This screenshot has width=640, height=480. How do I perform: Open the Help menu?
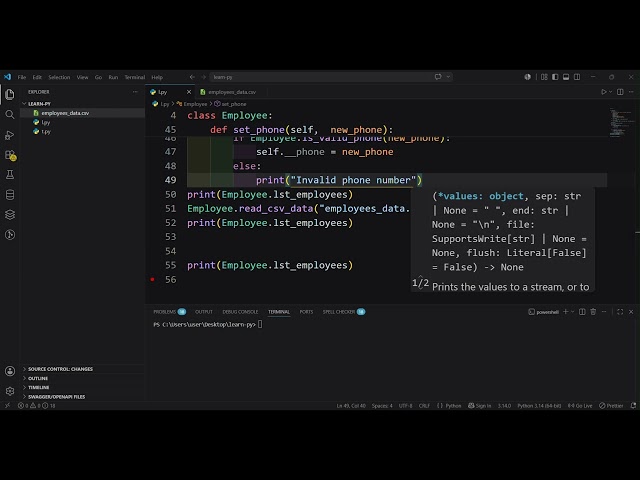(157, 77)
